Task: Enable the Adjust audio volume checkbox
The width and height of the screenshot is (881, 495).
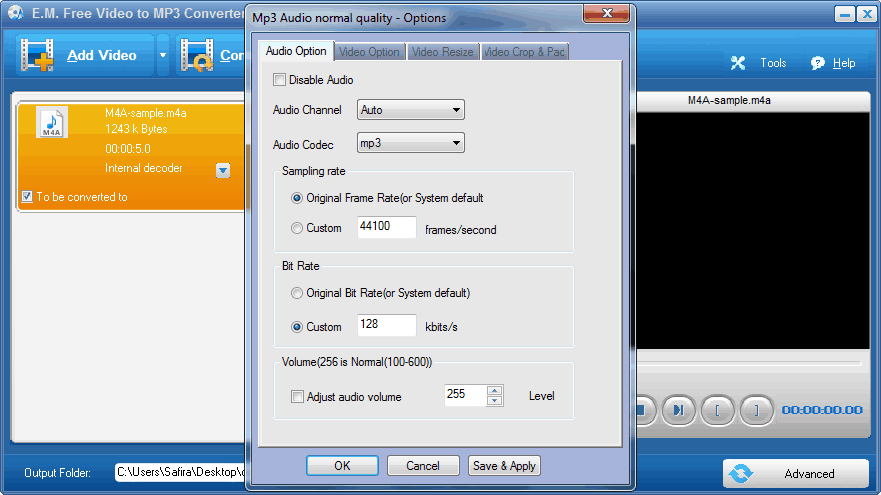Action: click(x=297, y=397)
